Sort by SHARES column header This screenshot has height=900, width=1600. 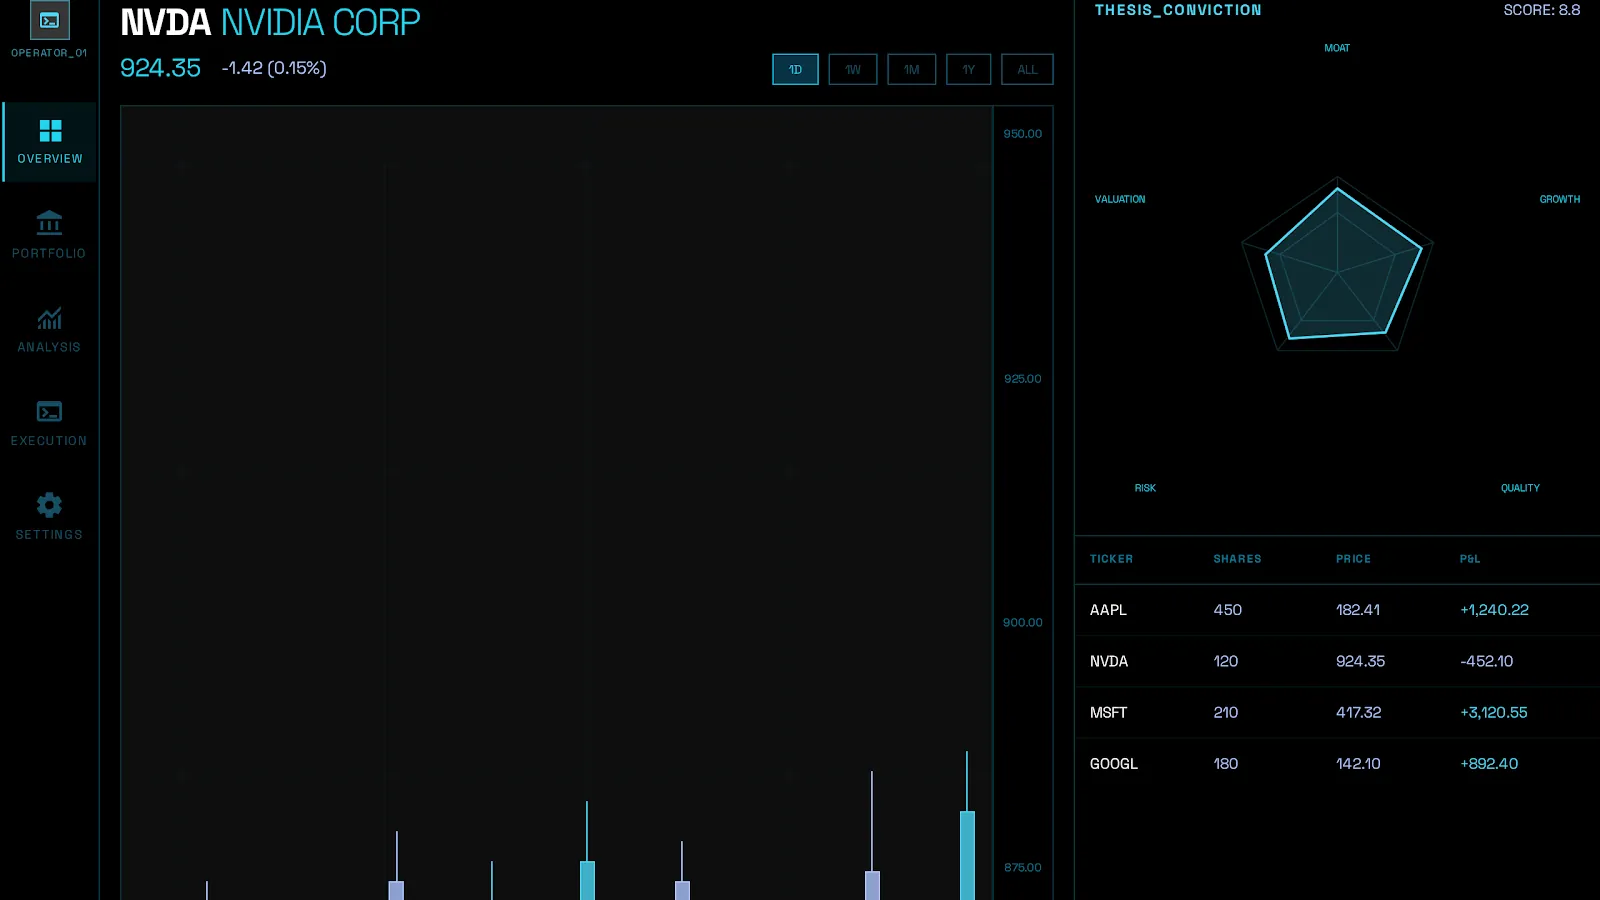tap(1237, 559)
